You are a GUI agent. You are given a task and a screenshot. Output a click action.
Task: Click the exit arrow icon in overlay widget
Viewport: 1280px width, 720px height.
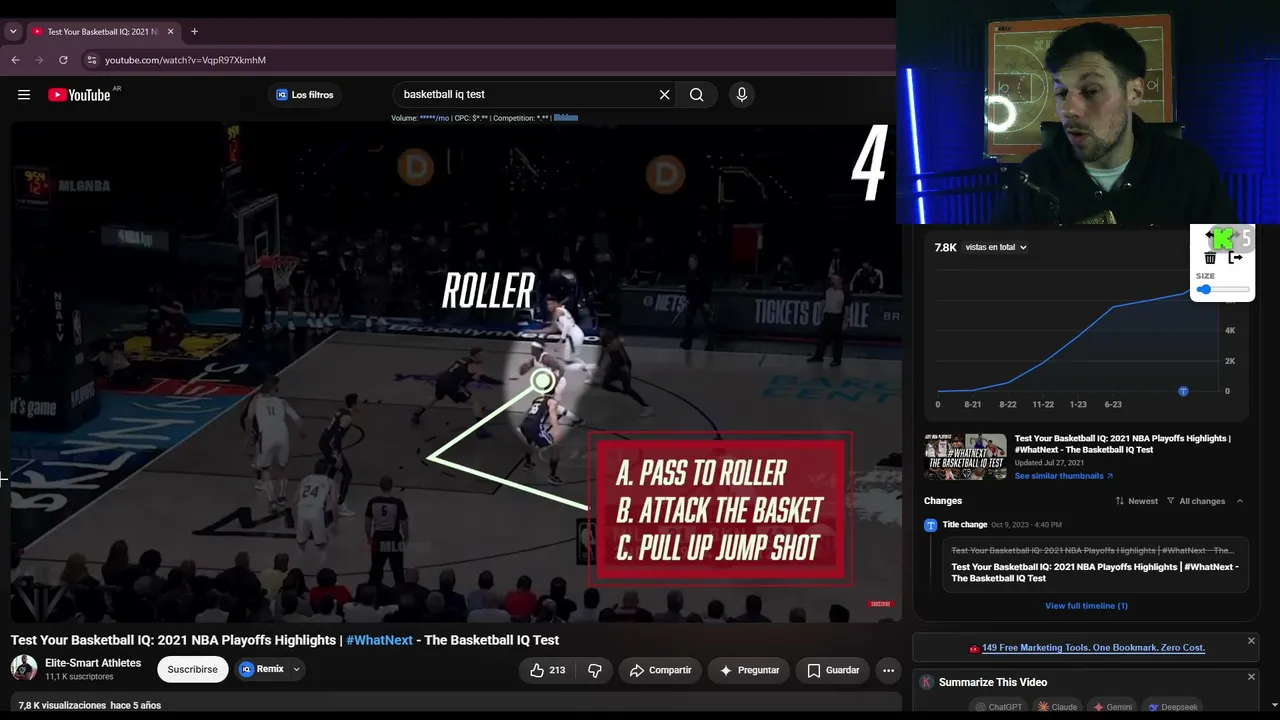tap(1235, 258)
